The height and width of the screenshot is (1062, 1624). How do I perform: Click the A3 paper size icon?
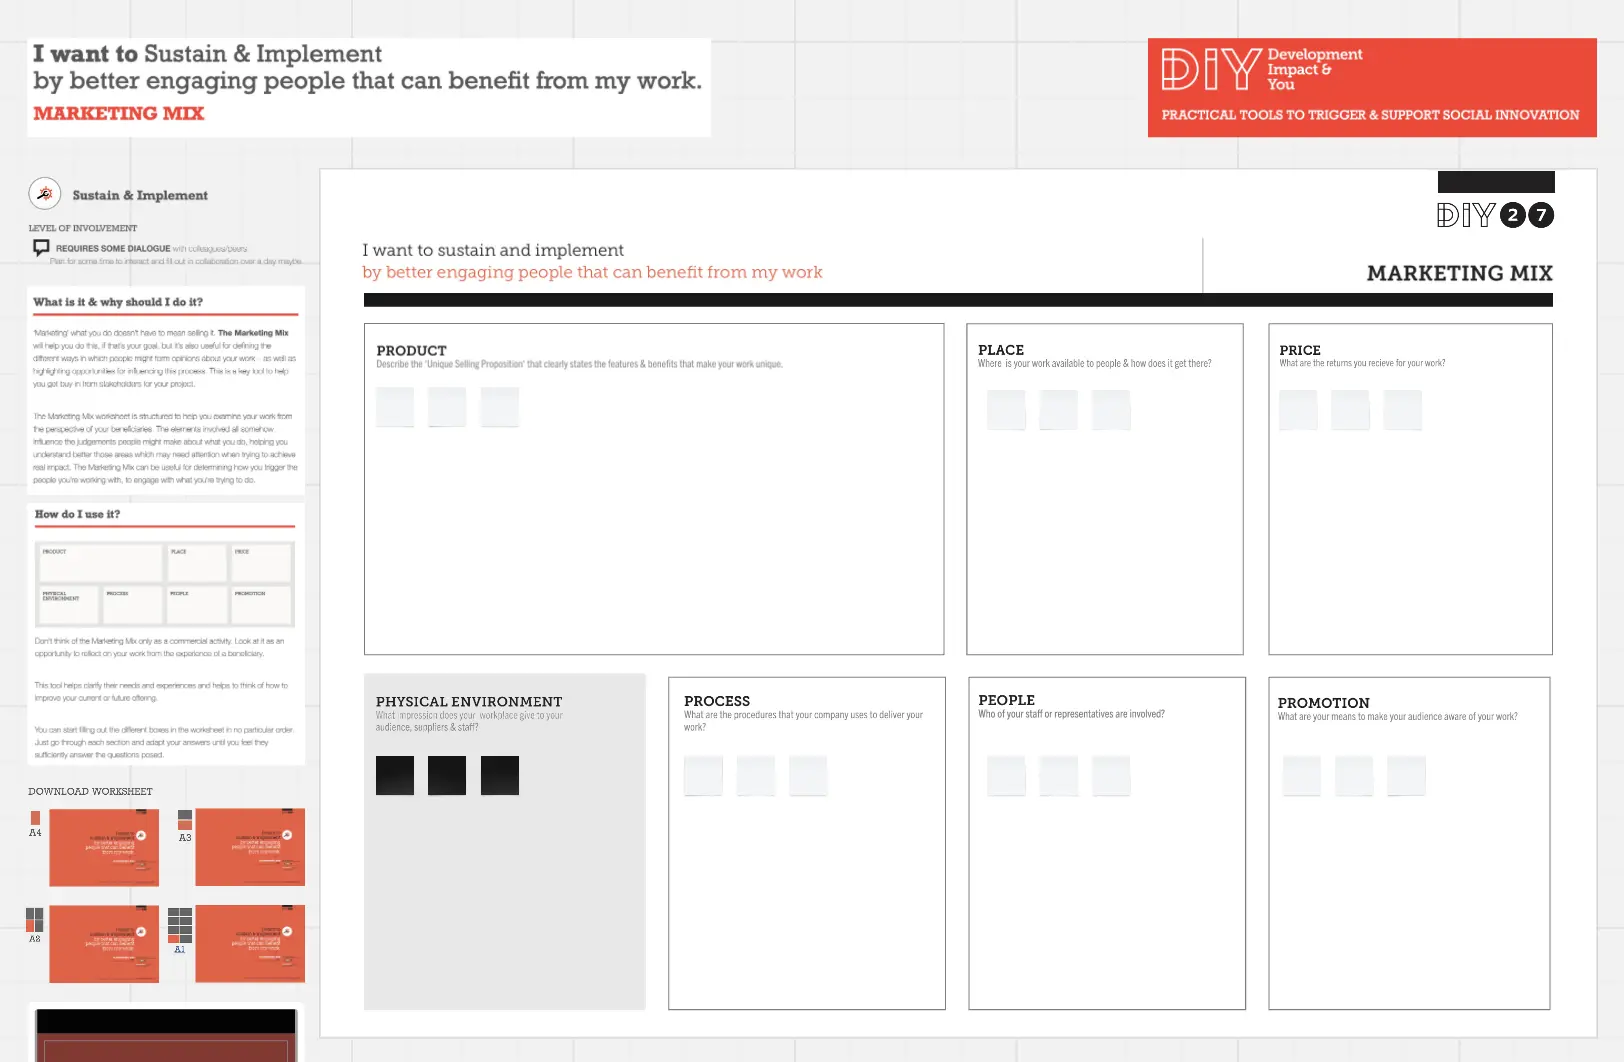185,820
